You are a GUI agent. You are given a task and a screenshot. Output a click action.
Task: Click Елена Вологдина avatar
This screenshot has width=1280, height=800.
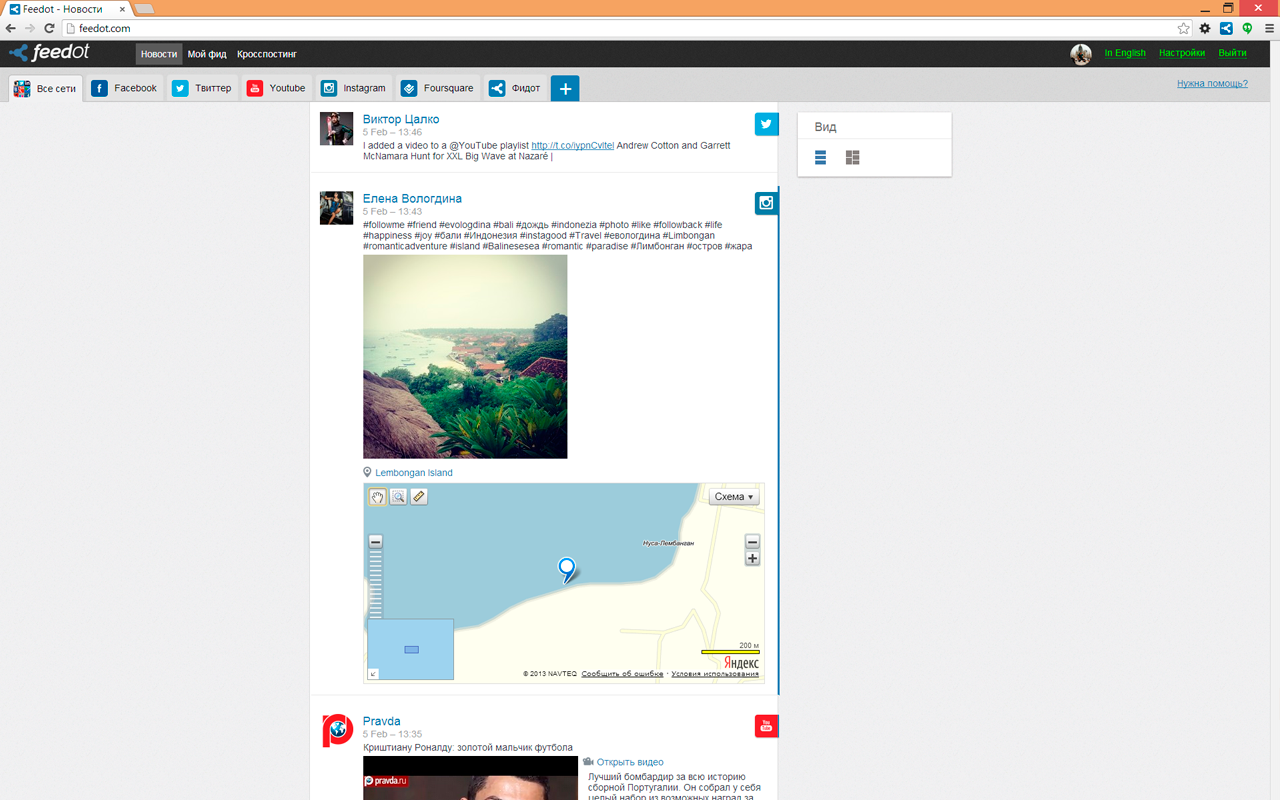click(336, 208)
